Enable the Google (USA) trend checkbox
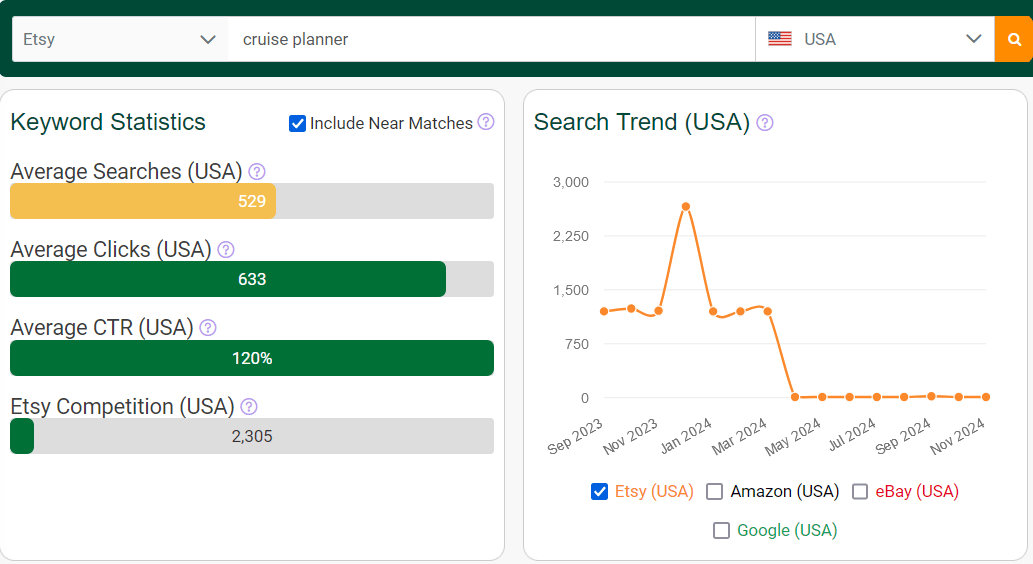 (x=721, y=530)
